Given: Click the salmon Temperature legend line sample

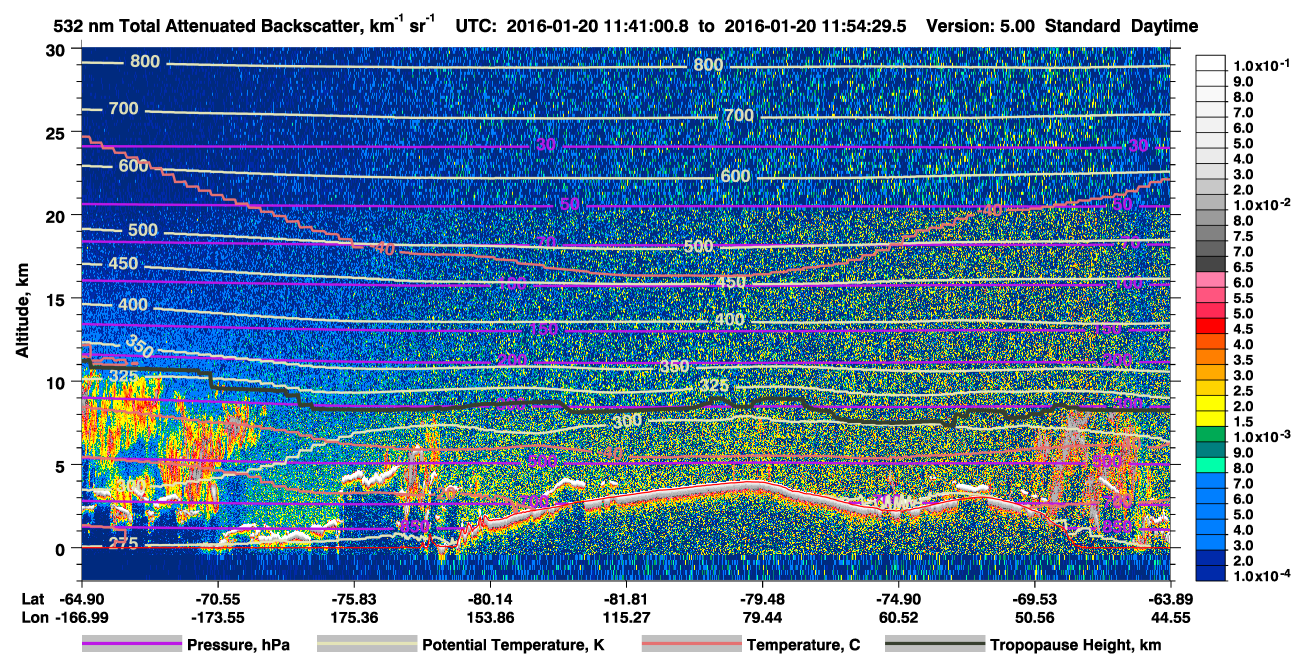Looking at the screenshot, I should tap(691, 645).
